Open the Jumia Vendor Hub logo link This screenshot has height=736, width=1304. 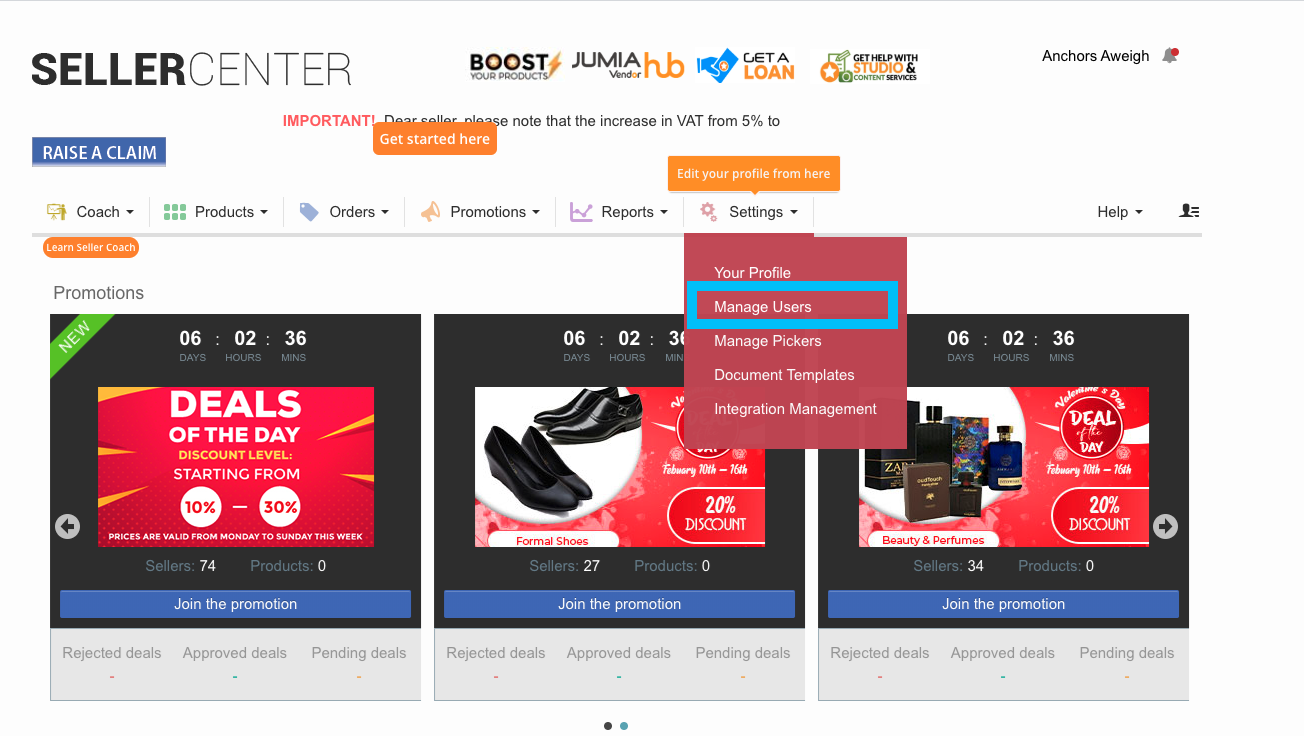tap(628, 66)
